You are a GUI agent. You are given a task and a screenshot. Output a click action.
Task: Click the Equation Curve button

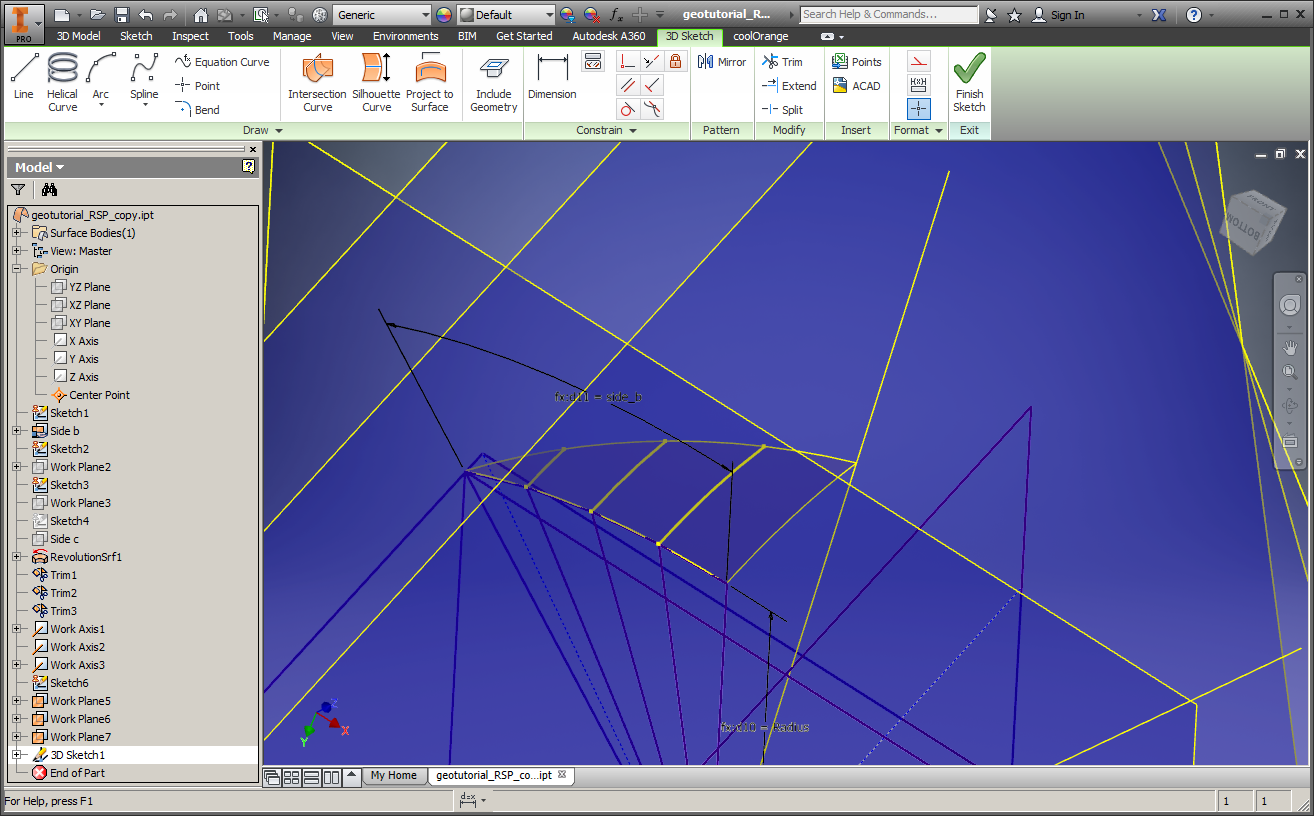[222, 62]
